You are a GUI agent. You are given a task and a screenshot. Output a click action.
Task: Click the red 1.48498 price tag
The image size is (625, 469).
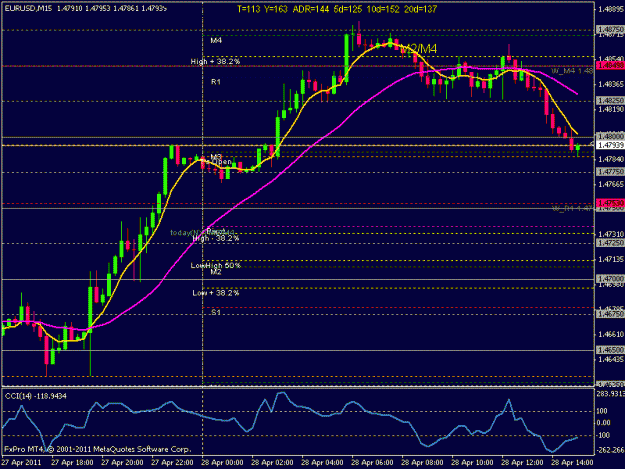[610, 65]
